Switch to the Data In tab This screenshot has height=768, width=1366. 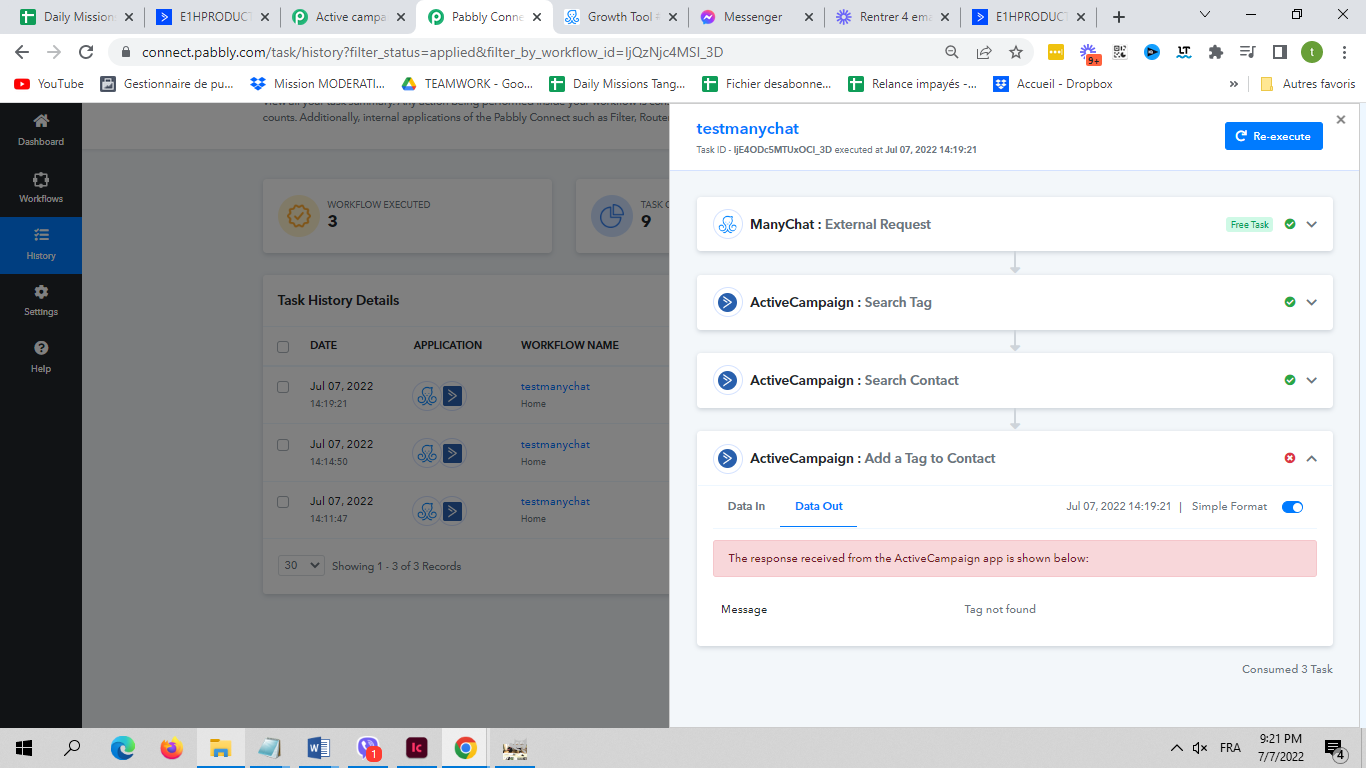point(746,506)
